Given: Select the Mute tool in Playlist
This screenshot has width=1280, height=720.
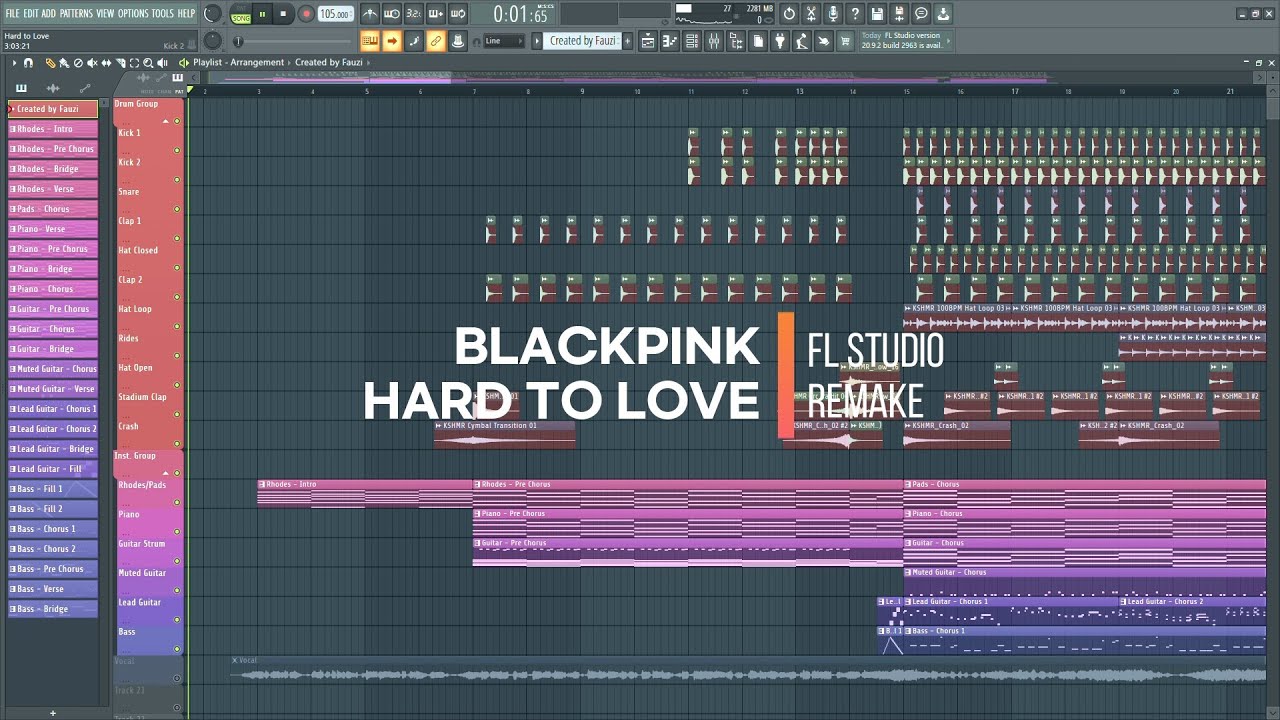Looking at the screenshot, I should tap(92, 63).
